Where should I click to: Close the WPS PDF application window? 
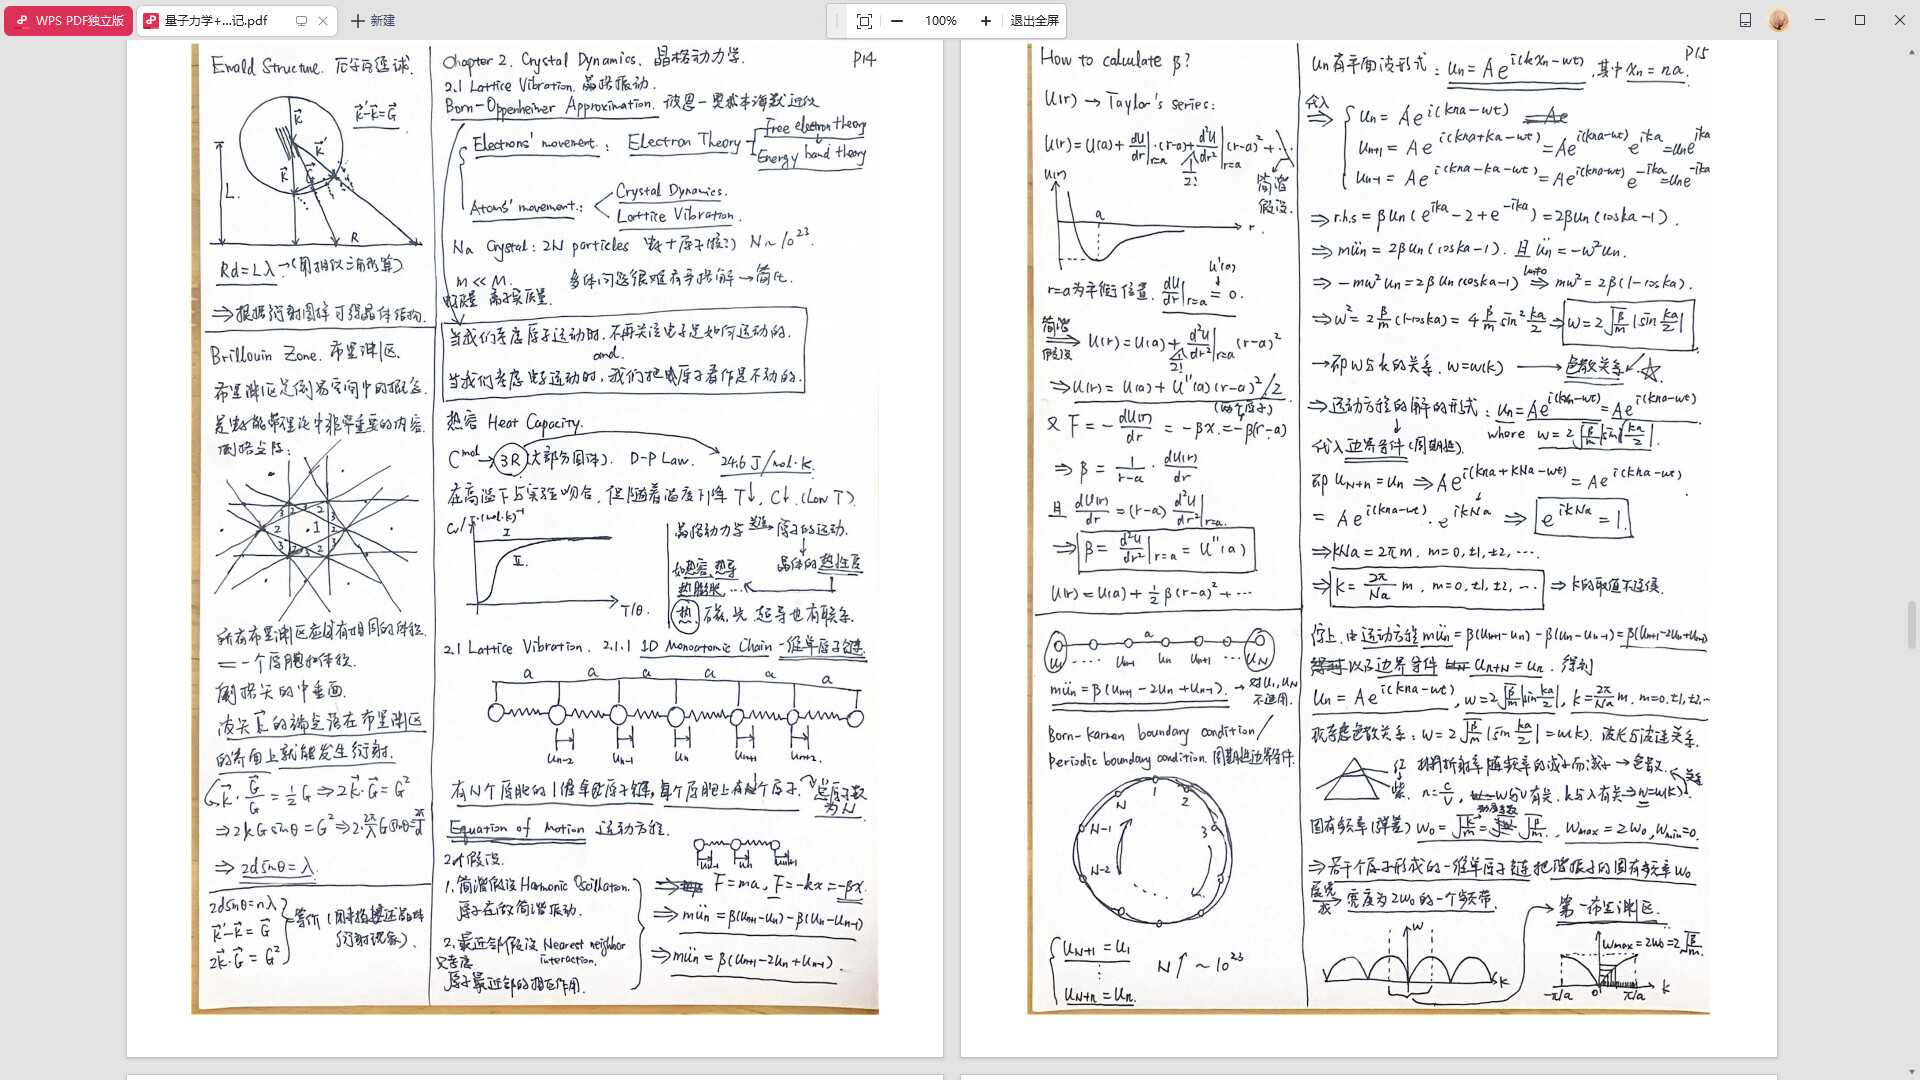pyautogui.click(x=1900, y=20)
